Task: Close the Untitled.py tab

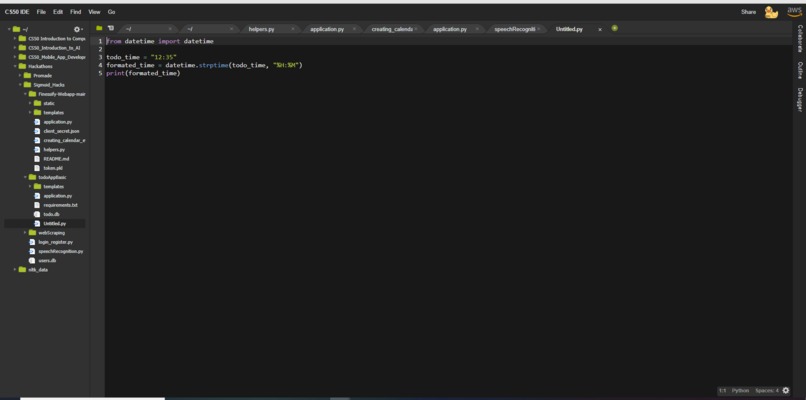Action: (599, 29)
